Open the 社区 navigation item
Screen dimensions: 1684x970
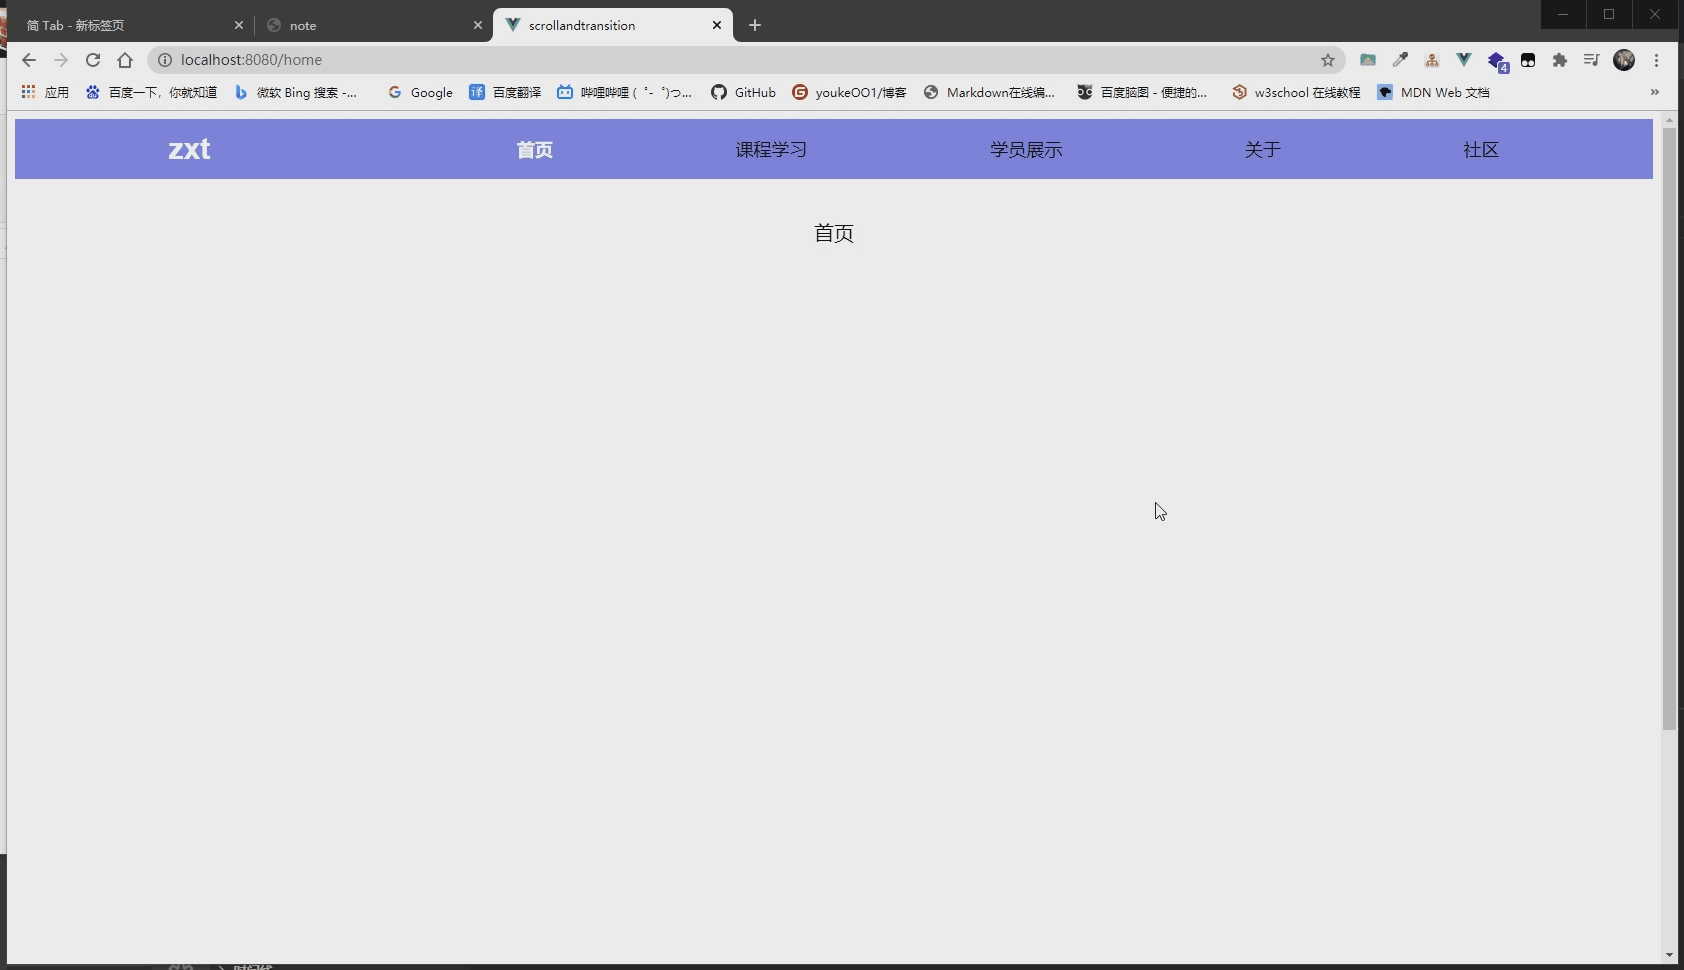1481,150
